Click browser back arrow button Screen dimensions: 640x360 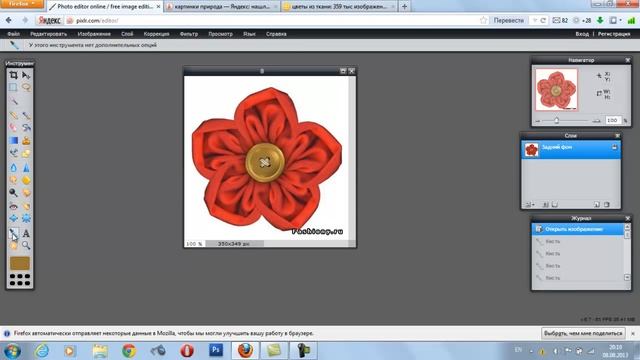coord(8,20)
